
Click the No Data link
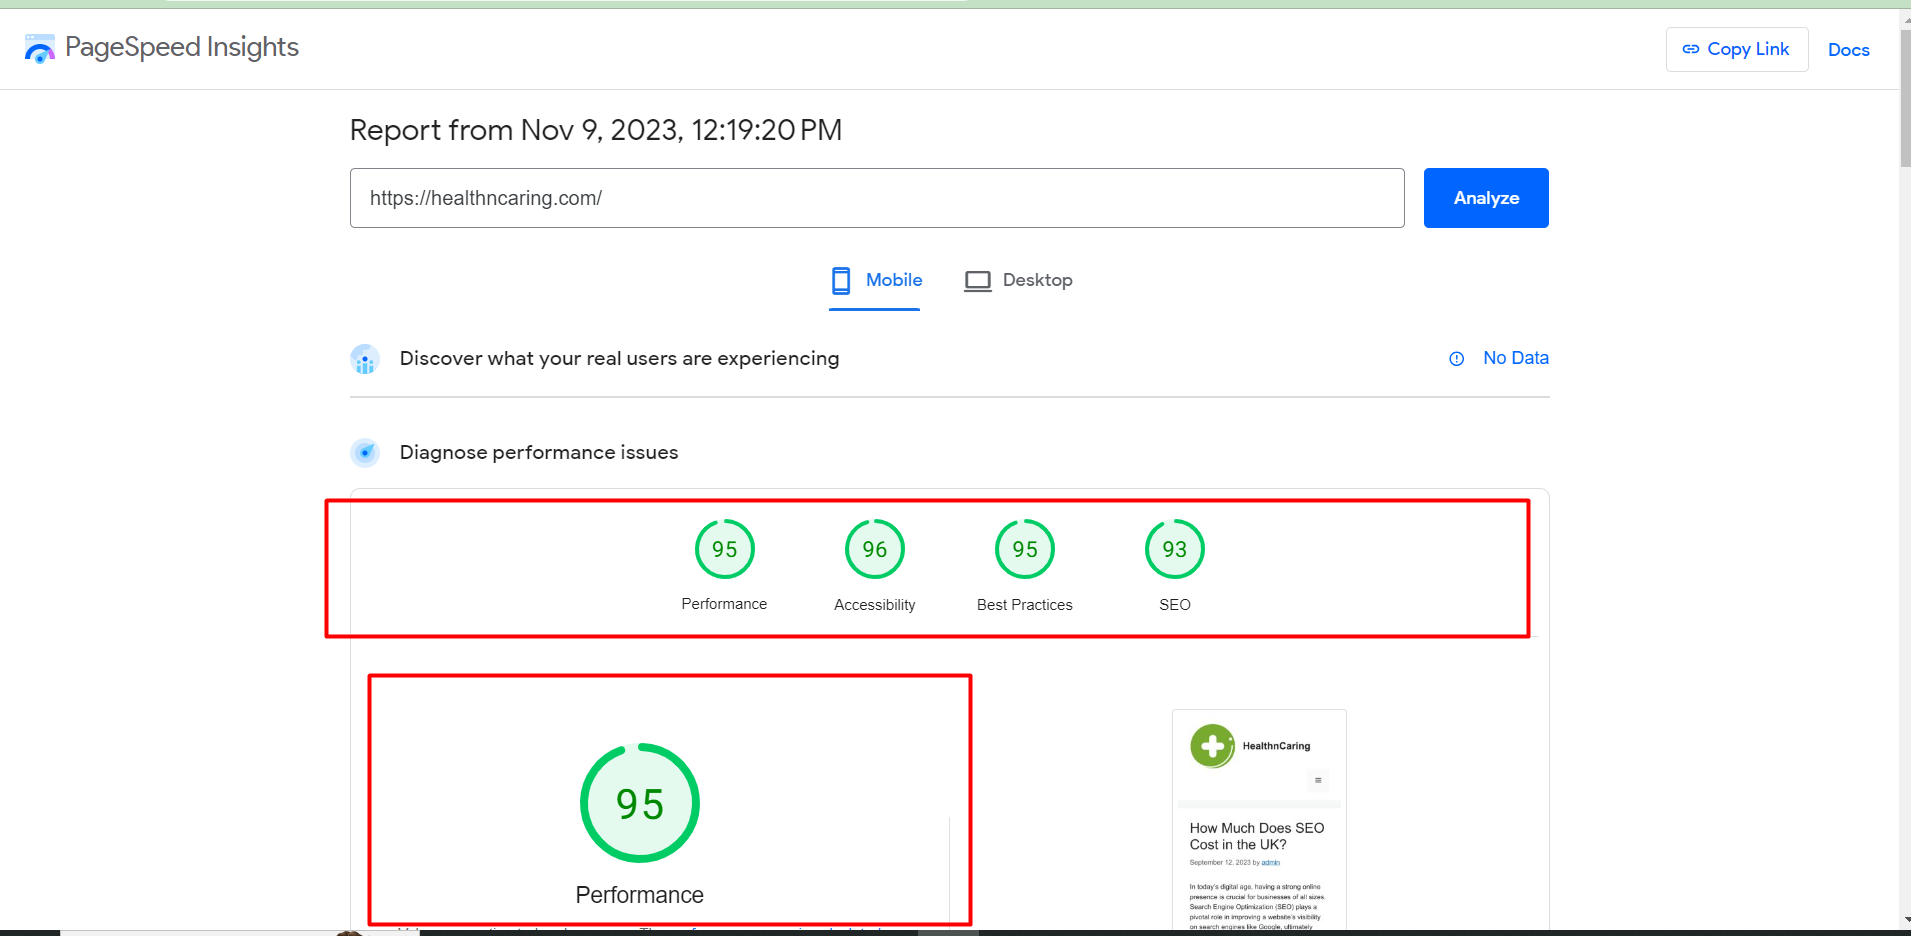(1515, 358)
